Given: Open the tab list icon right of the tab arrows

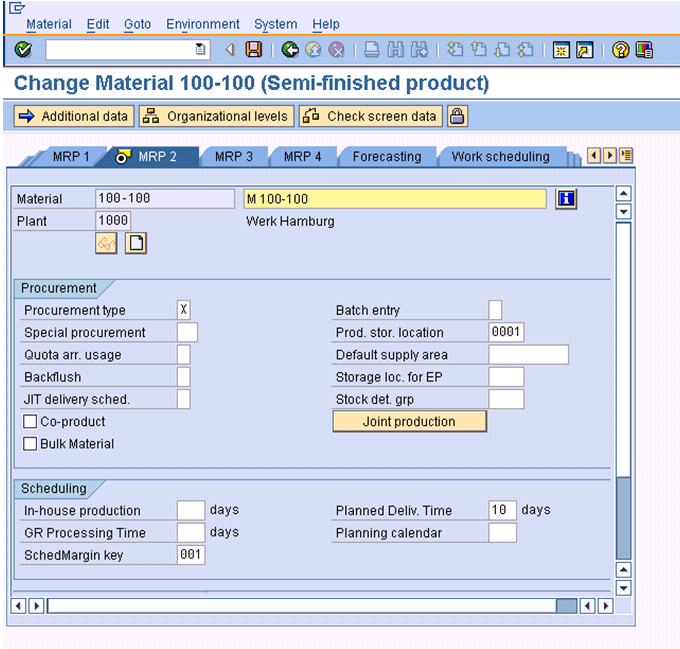Looking at the screenshot, I should [x=626, y=156].
